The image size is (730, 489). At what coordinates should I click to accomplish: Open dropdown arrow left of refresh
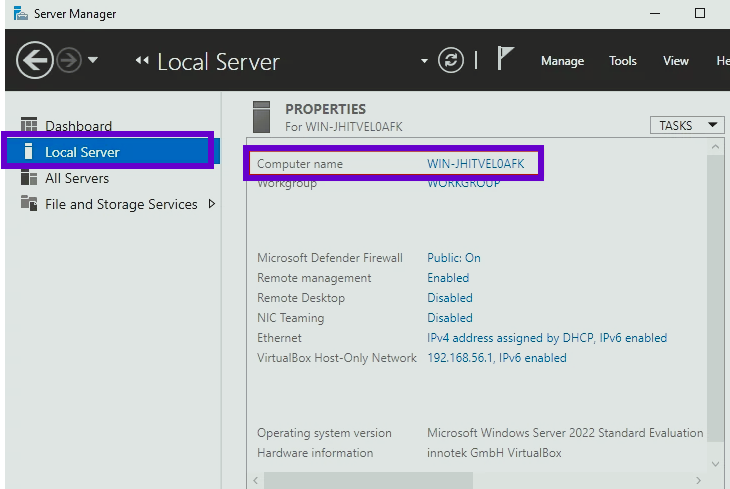point(424,61)
